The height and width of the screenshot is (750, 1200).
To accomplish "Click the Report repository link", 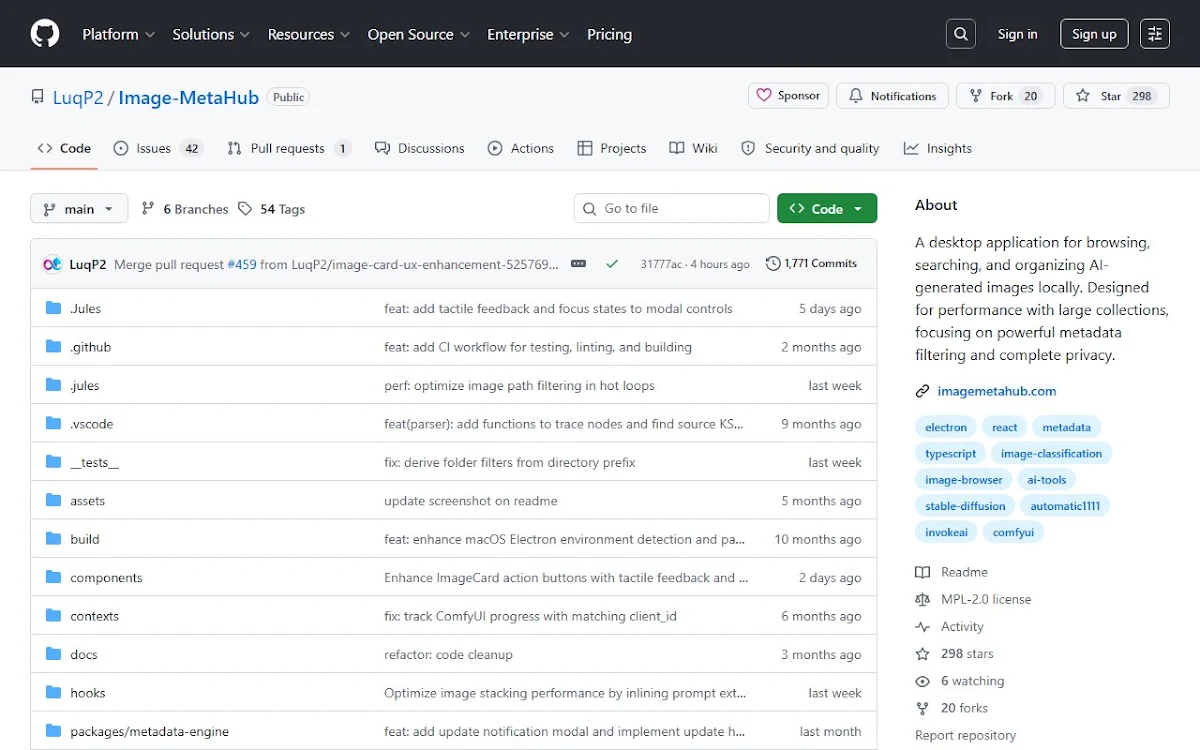I will coord(965,735).
